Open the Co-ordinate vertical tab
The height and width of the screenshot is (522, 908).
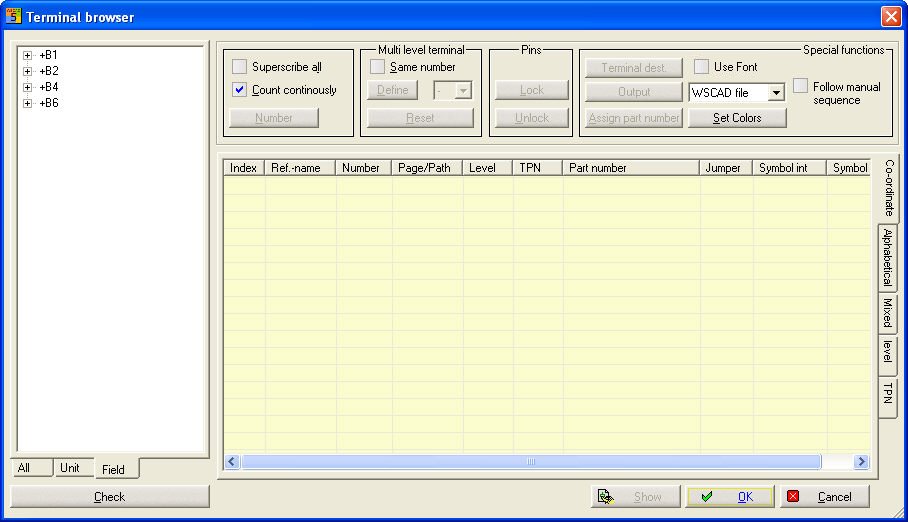coord(889,188)
